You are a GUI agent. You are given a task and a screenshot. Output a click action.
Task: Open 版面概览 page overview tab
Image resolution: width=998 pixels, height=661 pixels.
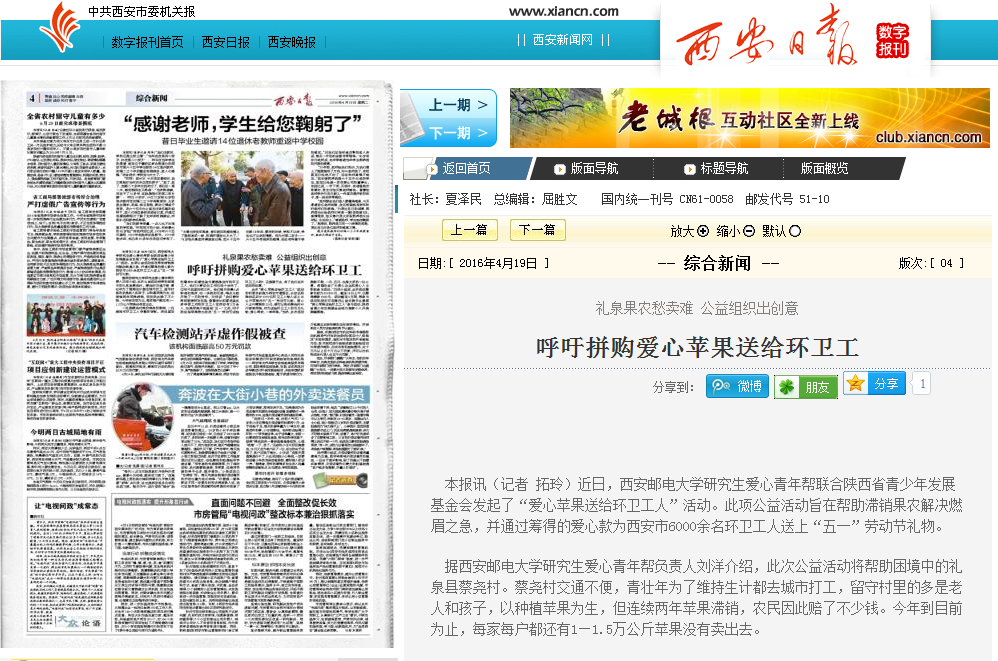click(824, 169)
